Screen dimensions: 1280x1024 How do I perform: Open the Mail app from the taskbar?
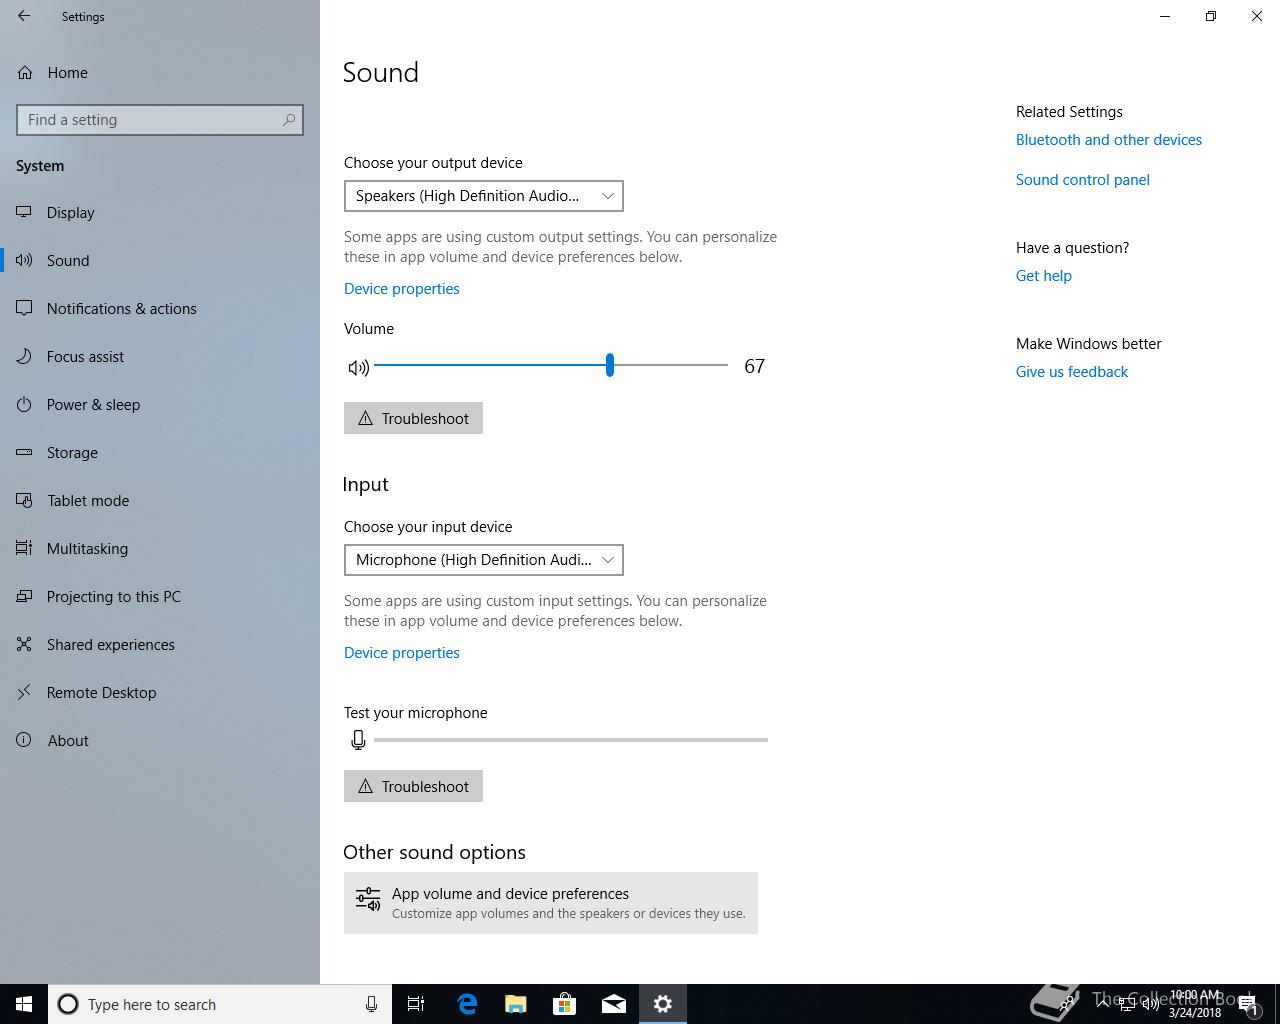614,1004
